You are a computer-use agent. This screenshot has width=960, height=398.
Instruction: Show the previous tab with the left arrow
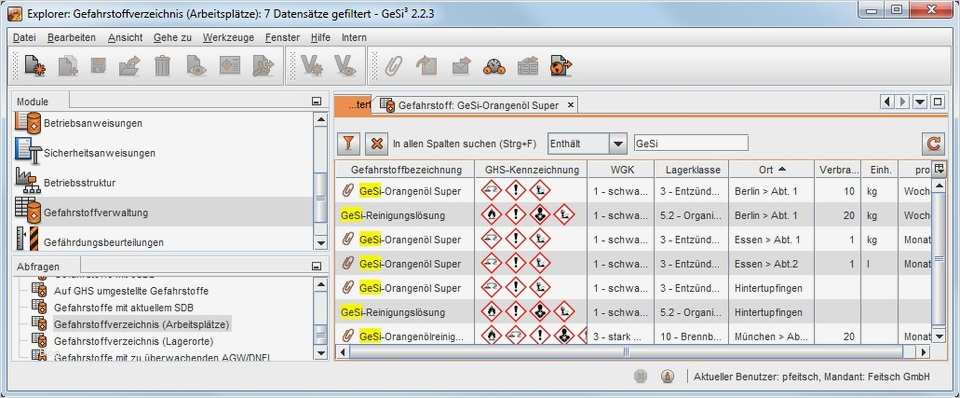click(887, 103)
